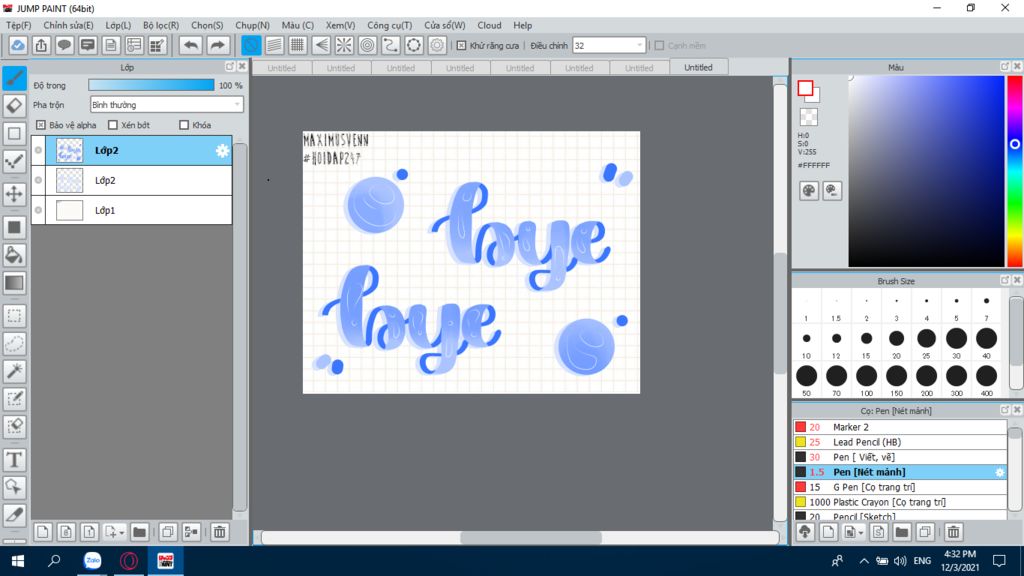
Task: Open the Cloud menu
Action: [x=489, y=25]
